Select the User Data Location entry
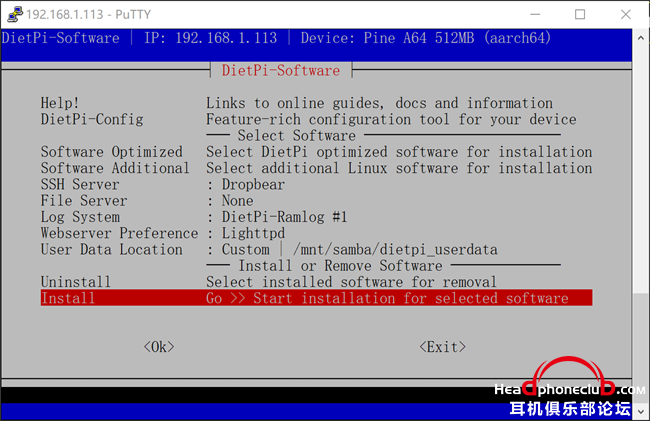Viewport: 650px width, 421px height. (316, 249)
